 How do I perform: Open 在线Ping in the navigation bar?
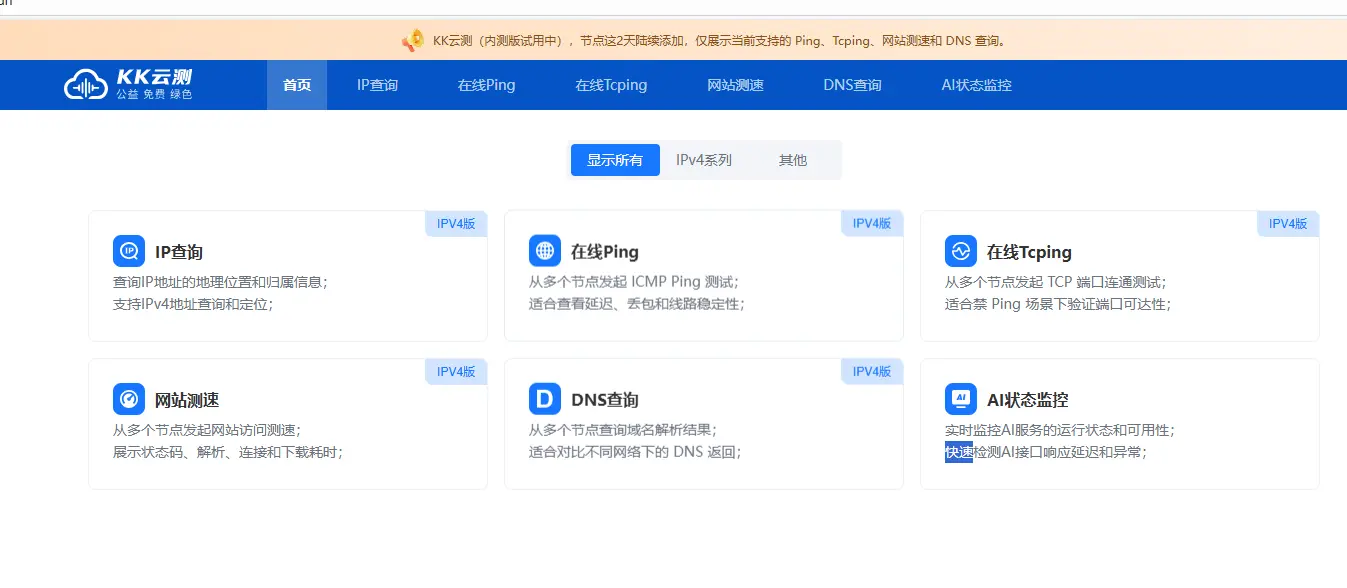tap(486, 85)
